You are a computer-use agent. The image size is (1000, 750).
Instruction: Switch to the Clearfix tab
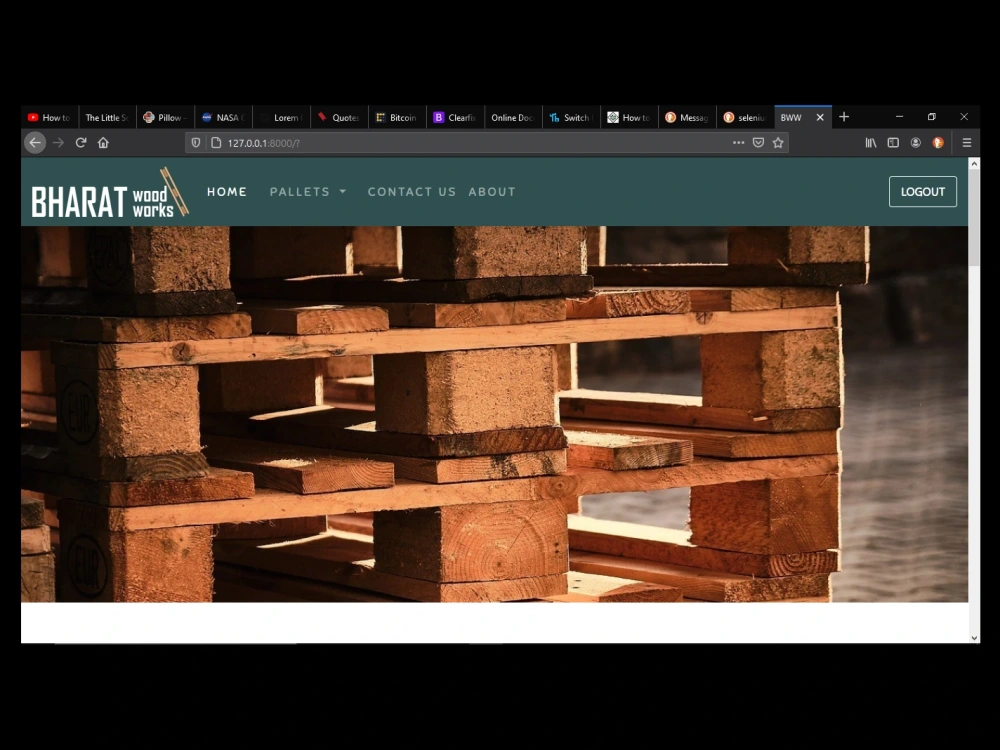(455, 117)
